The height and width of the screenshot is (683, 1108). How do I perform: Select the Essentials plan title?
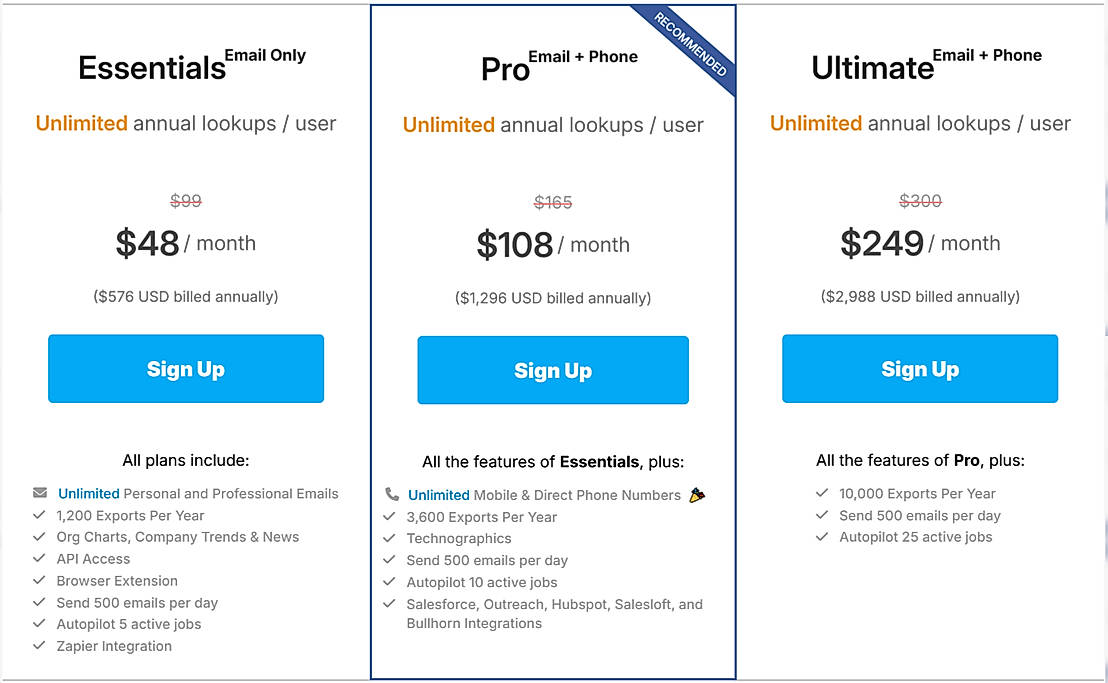click(152, 67)
